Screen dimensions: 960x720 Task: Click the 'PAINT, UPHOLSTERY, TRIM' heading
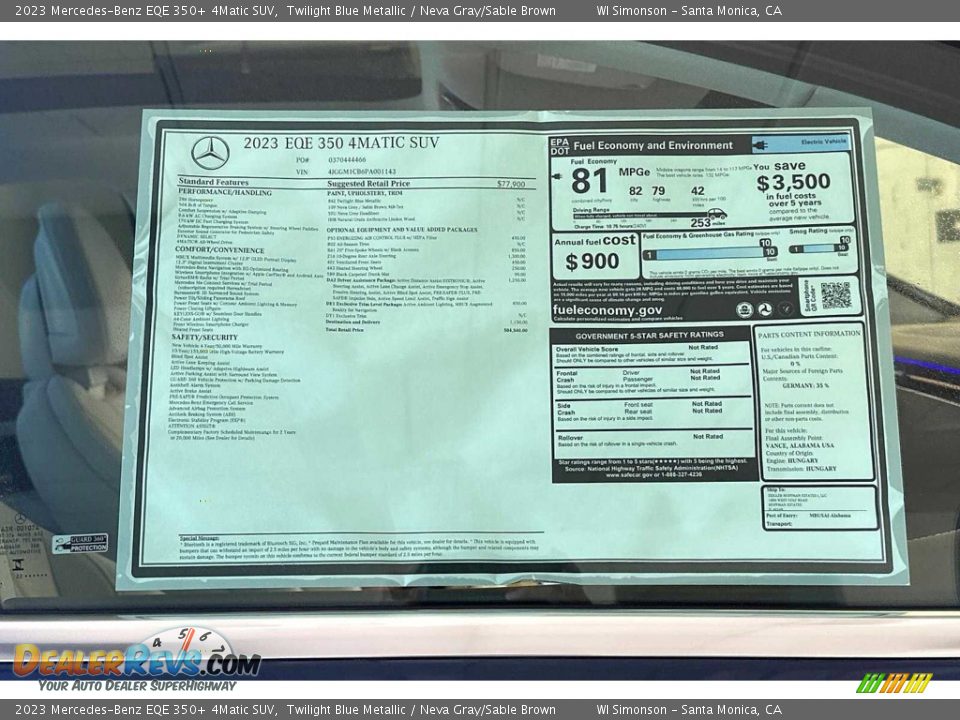click(365, 193)
